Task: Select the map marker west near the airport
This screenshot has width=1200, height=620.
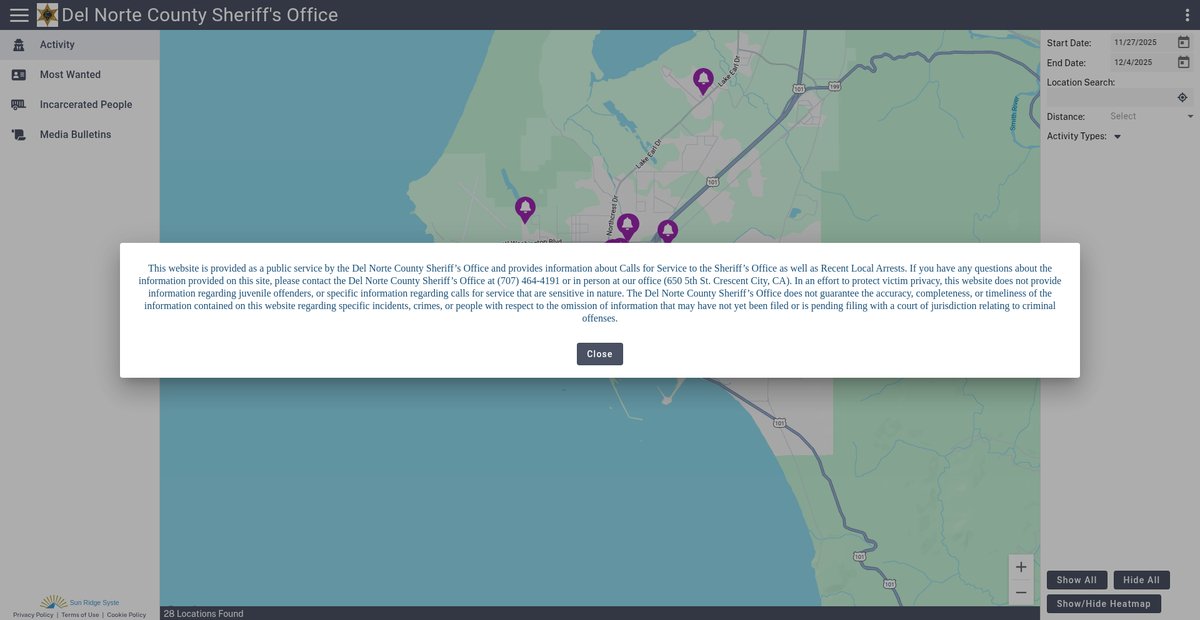Action: click(525, 208)
